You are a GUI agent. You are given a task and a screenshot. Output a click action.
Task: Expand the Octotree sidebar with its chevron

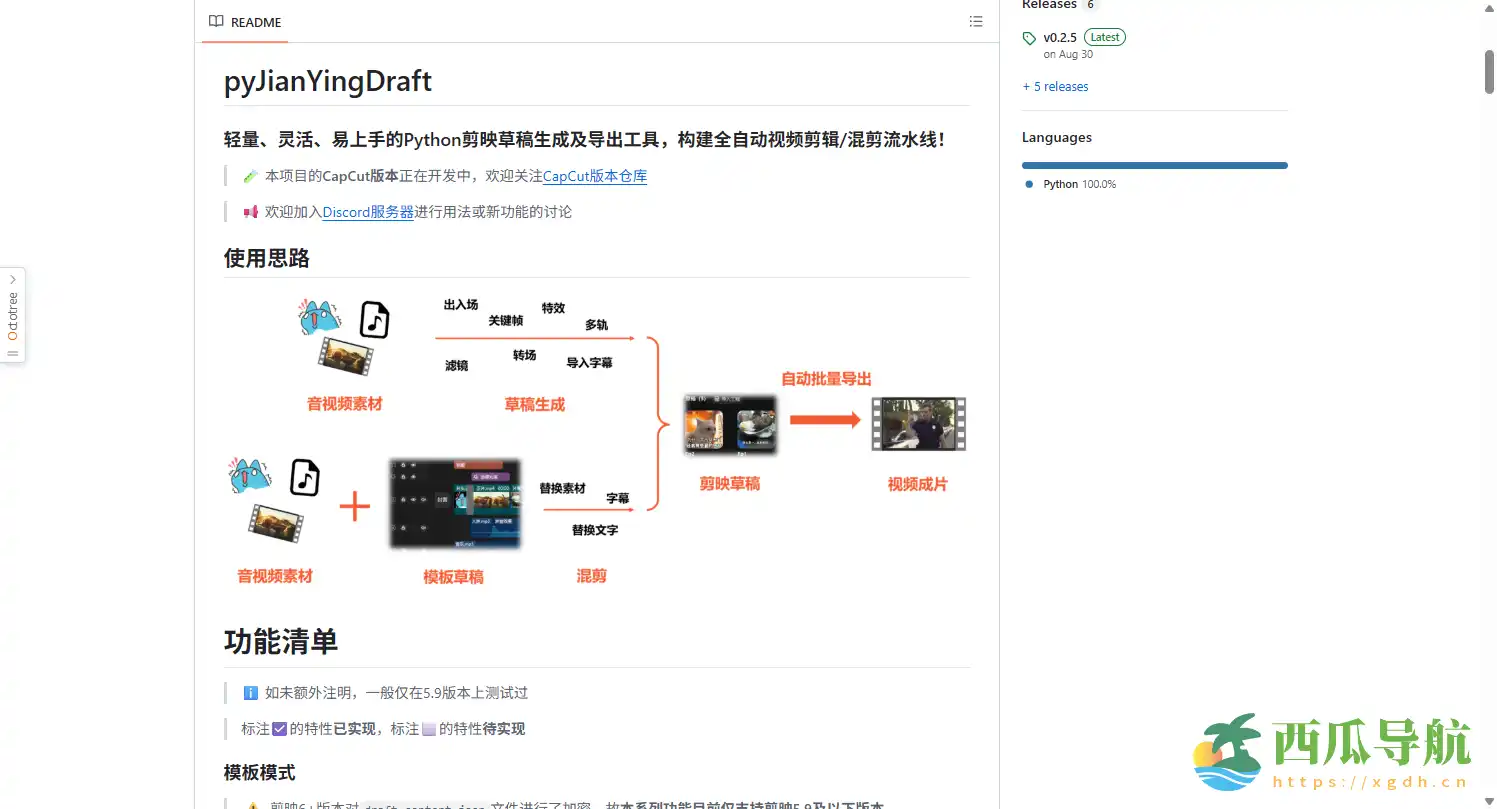[13, 279]
